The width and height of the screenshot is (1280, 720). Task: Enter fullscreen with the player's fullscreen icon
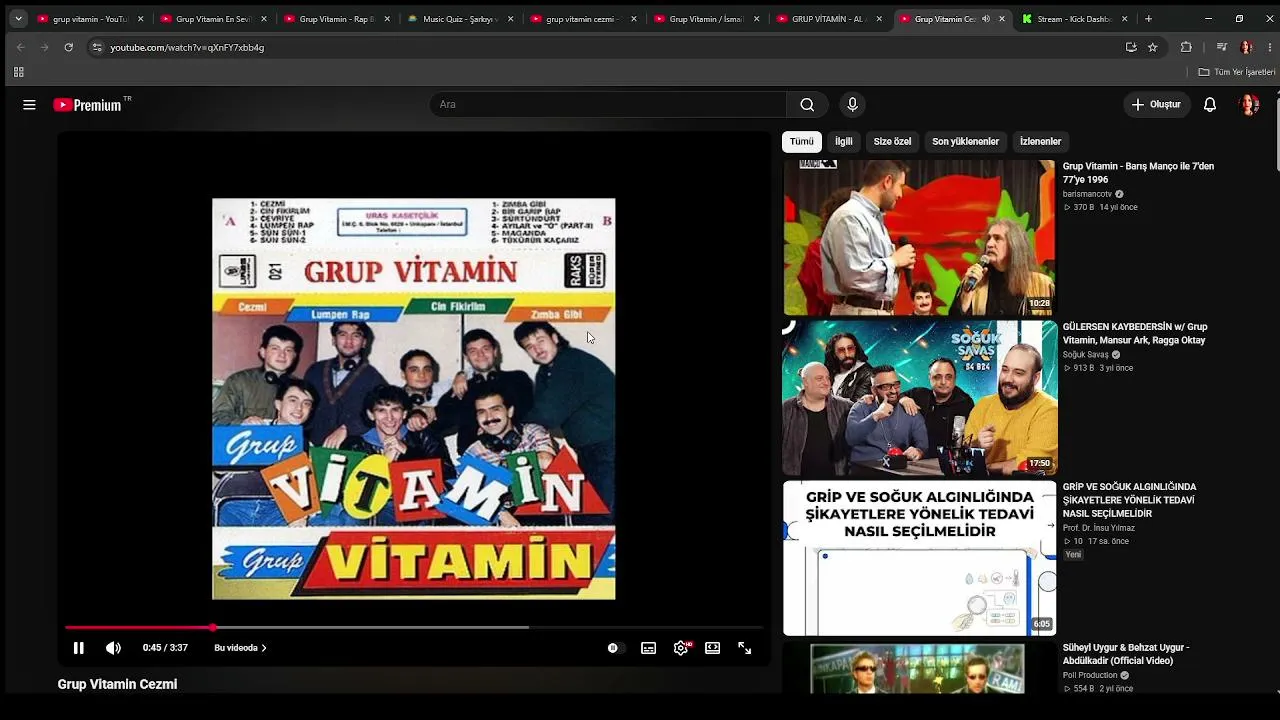point(745,648)
